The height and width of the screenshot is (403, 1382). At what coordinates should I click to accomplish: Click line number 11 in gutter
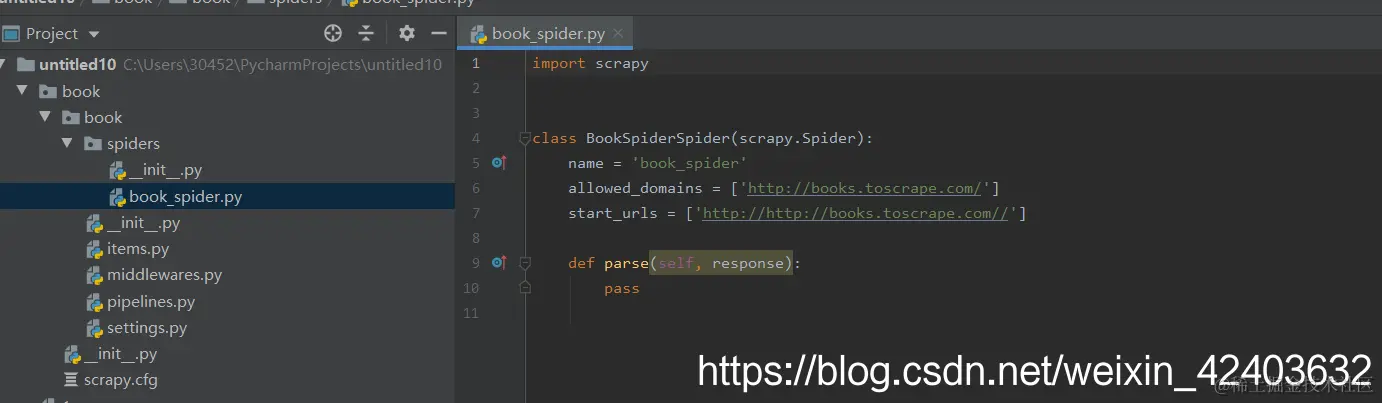[472, 313]
